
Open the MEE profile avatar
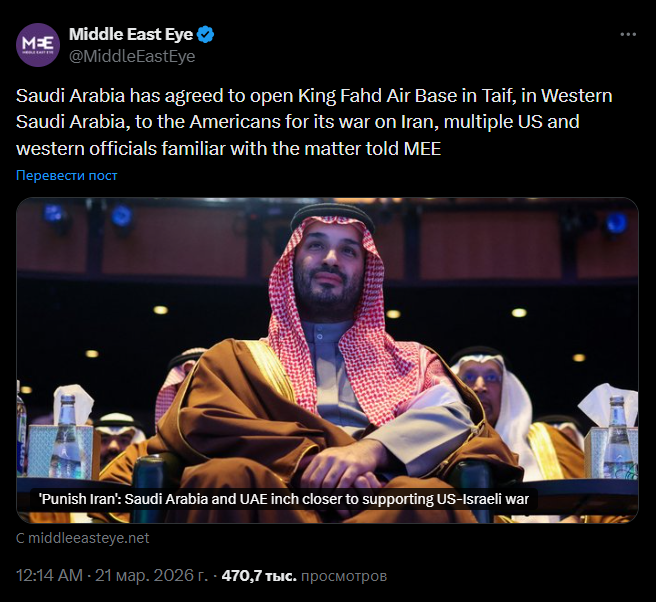pyautogui.click(x=38, y=44)
